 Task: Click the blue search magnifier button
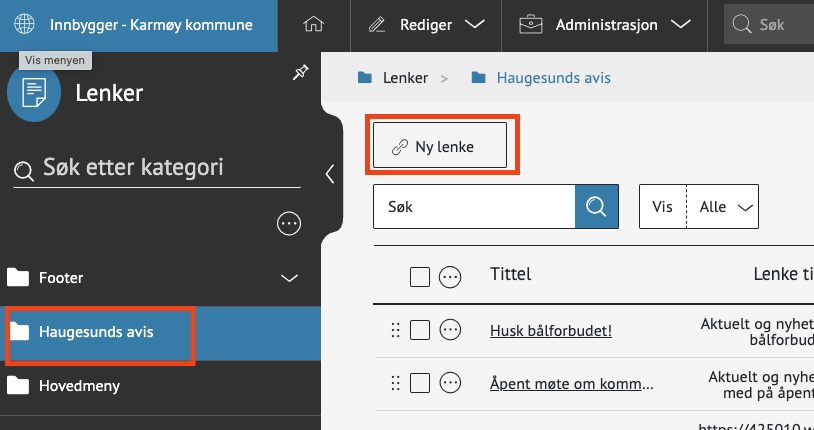pos(596,206)
